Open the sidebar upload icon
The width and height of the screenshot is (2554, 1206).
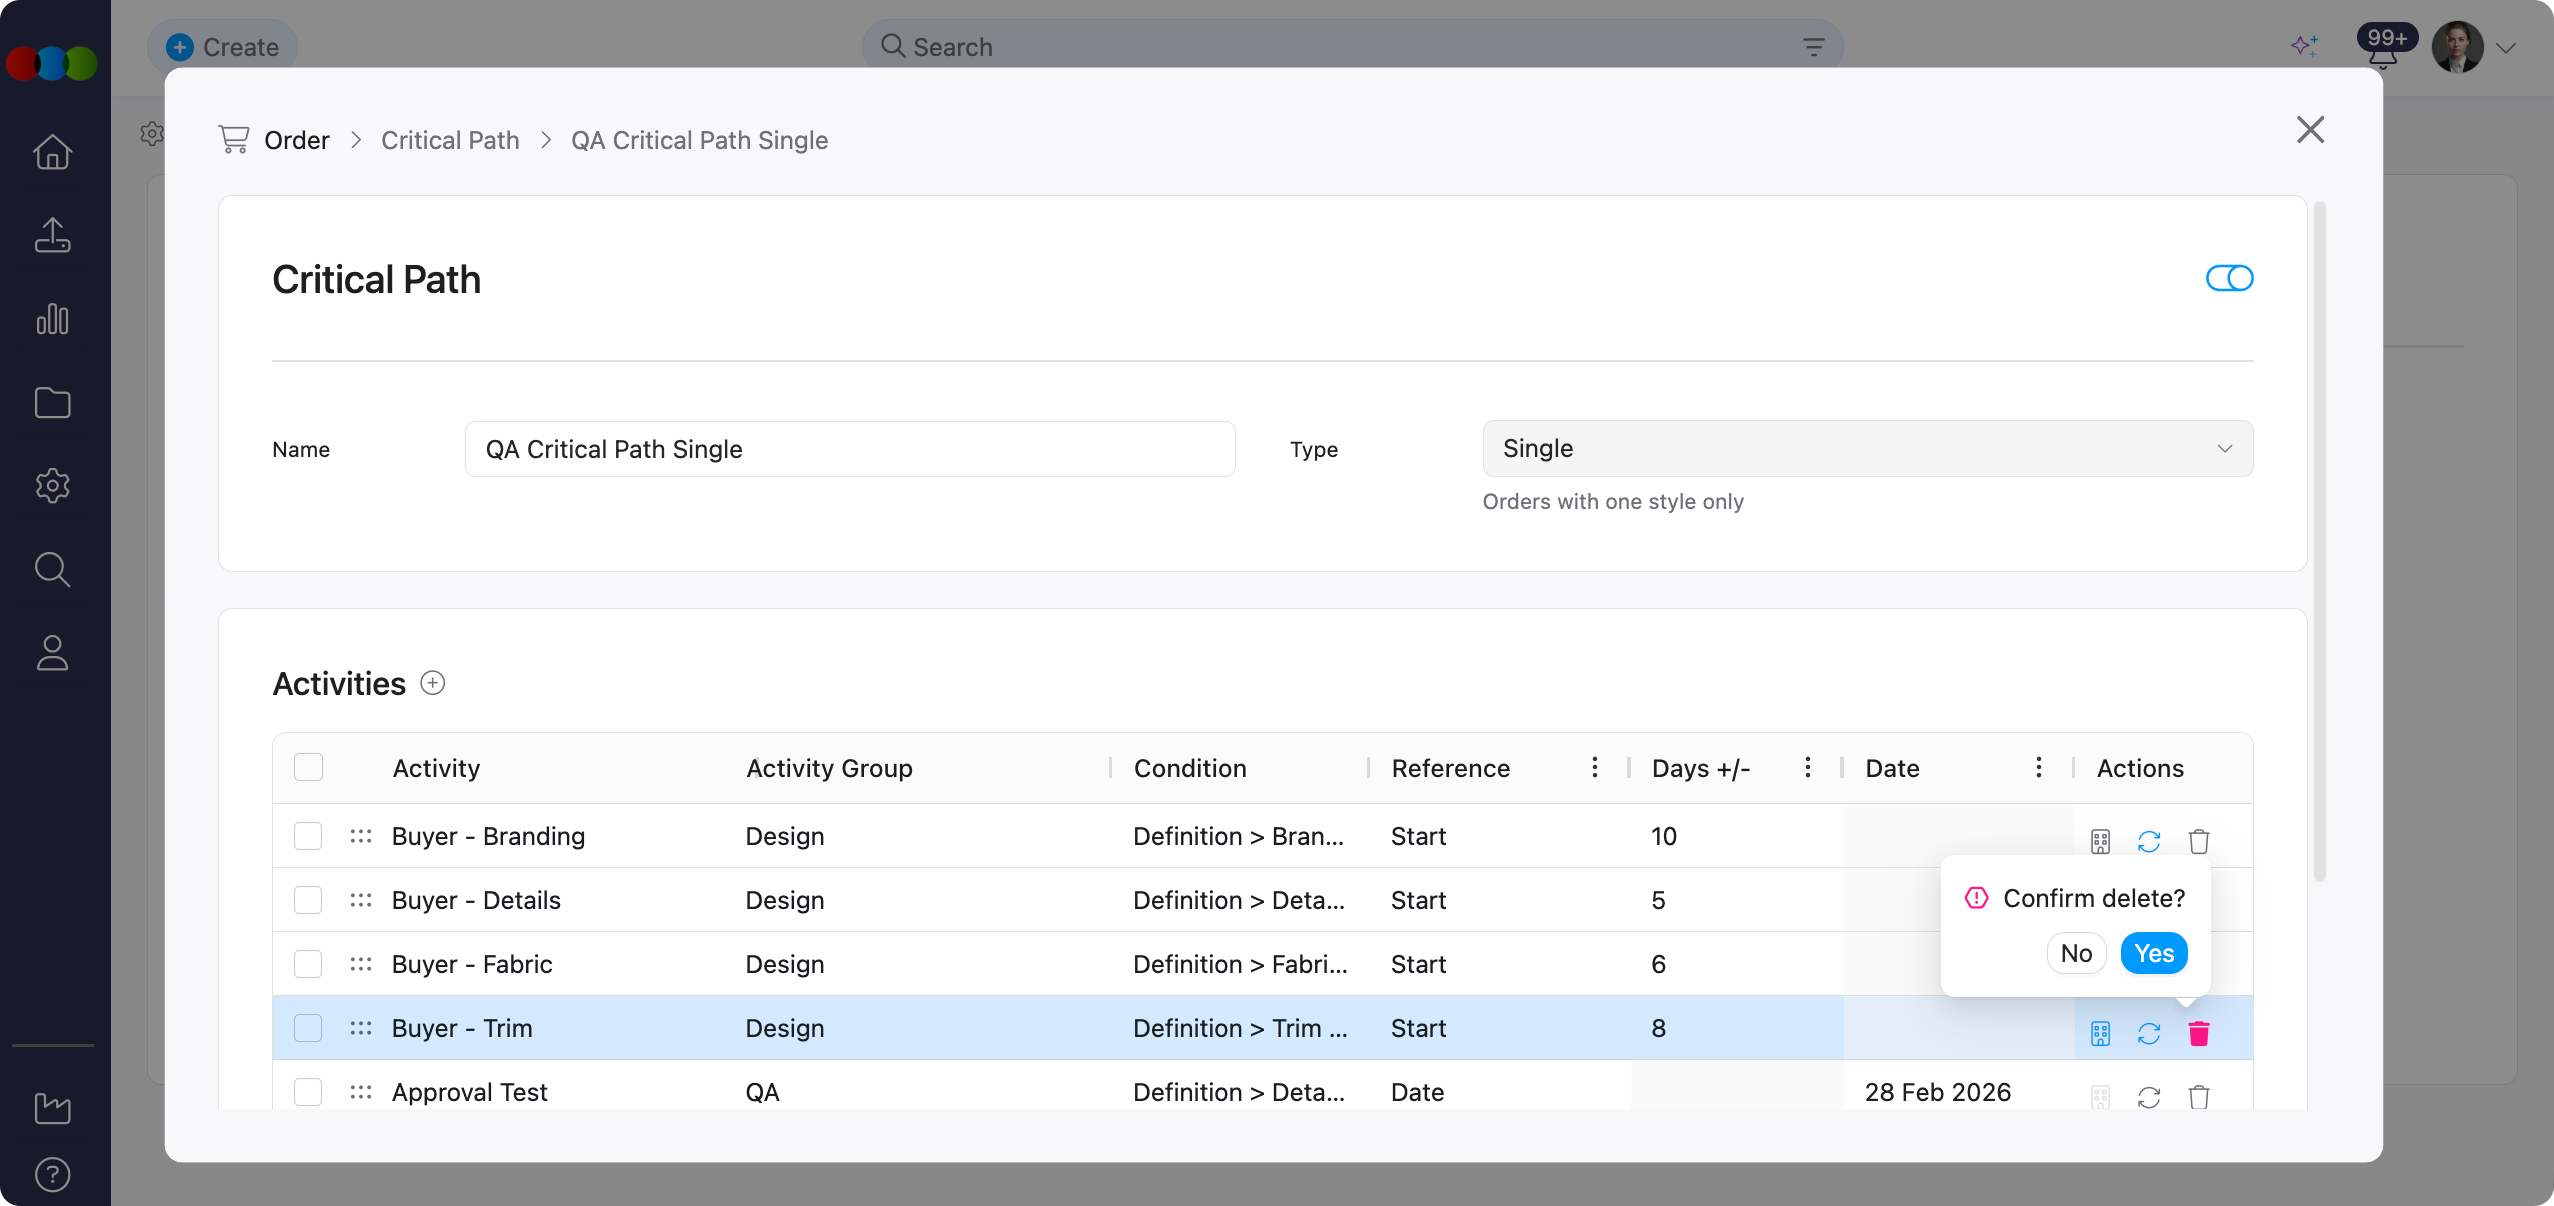point(52,235)
